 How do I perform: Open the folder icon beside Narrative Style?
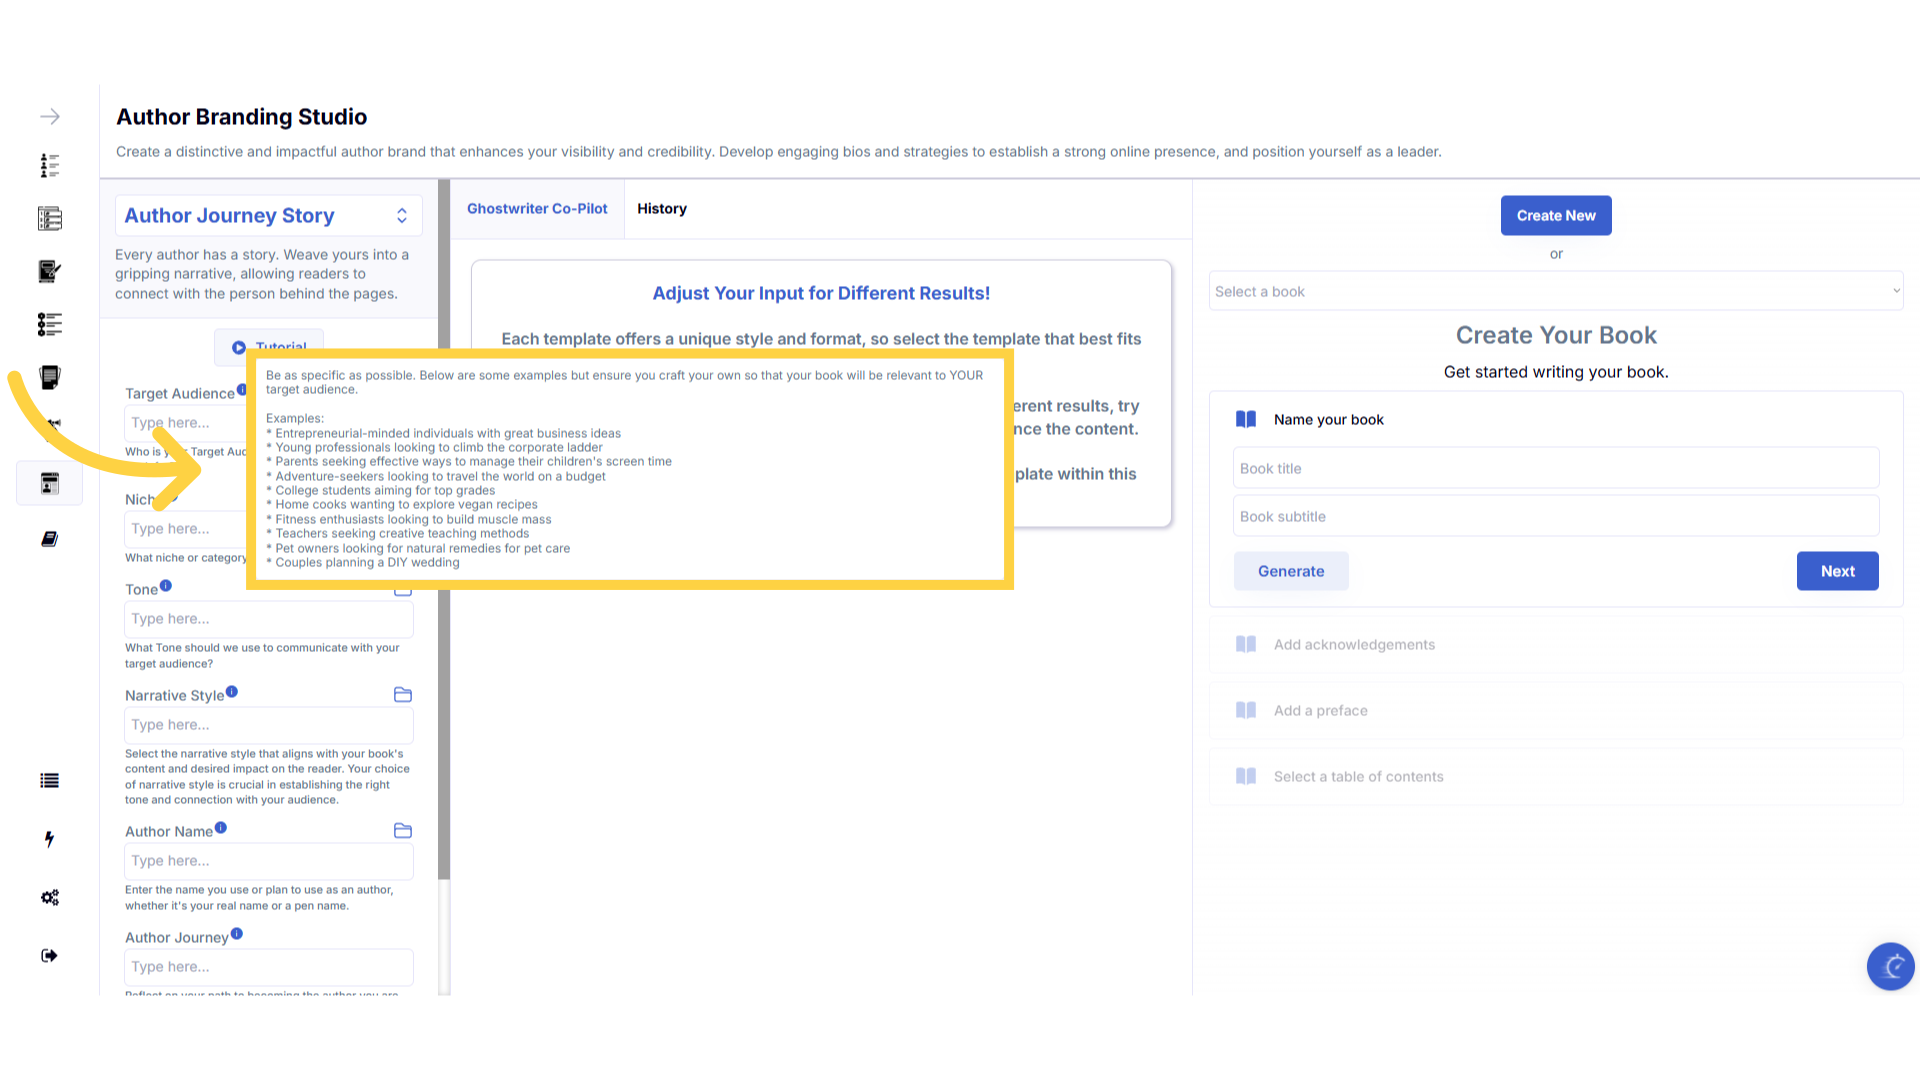click(x=403, y=695)
